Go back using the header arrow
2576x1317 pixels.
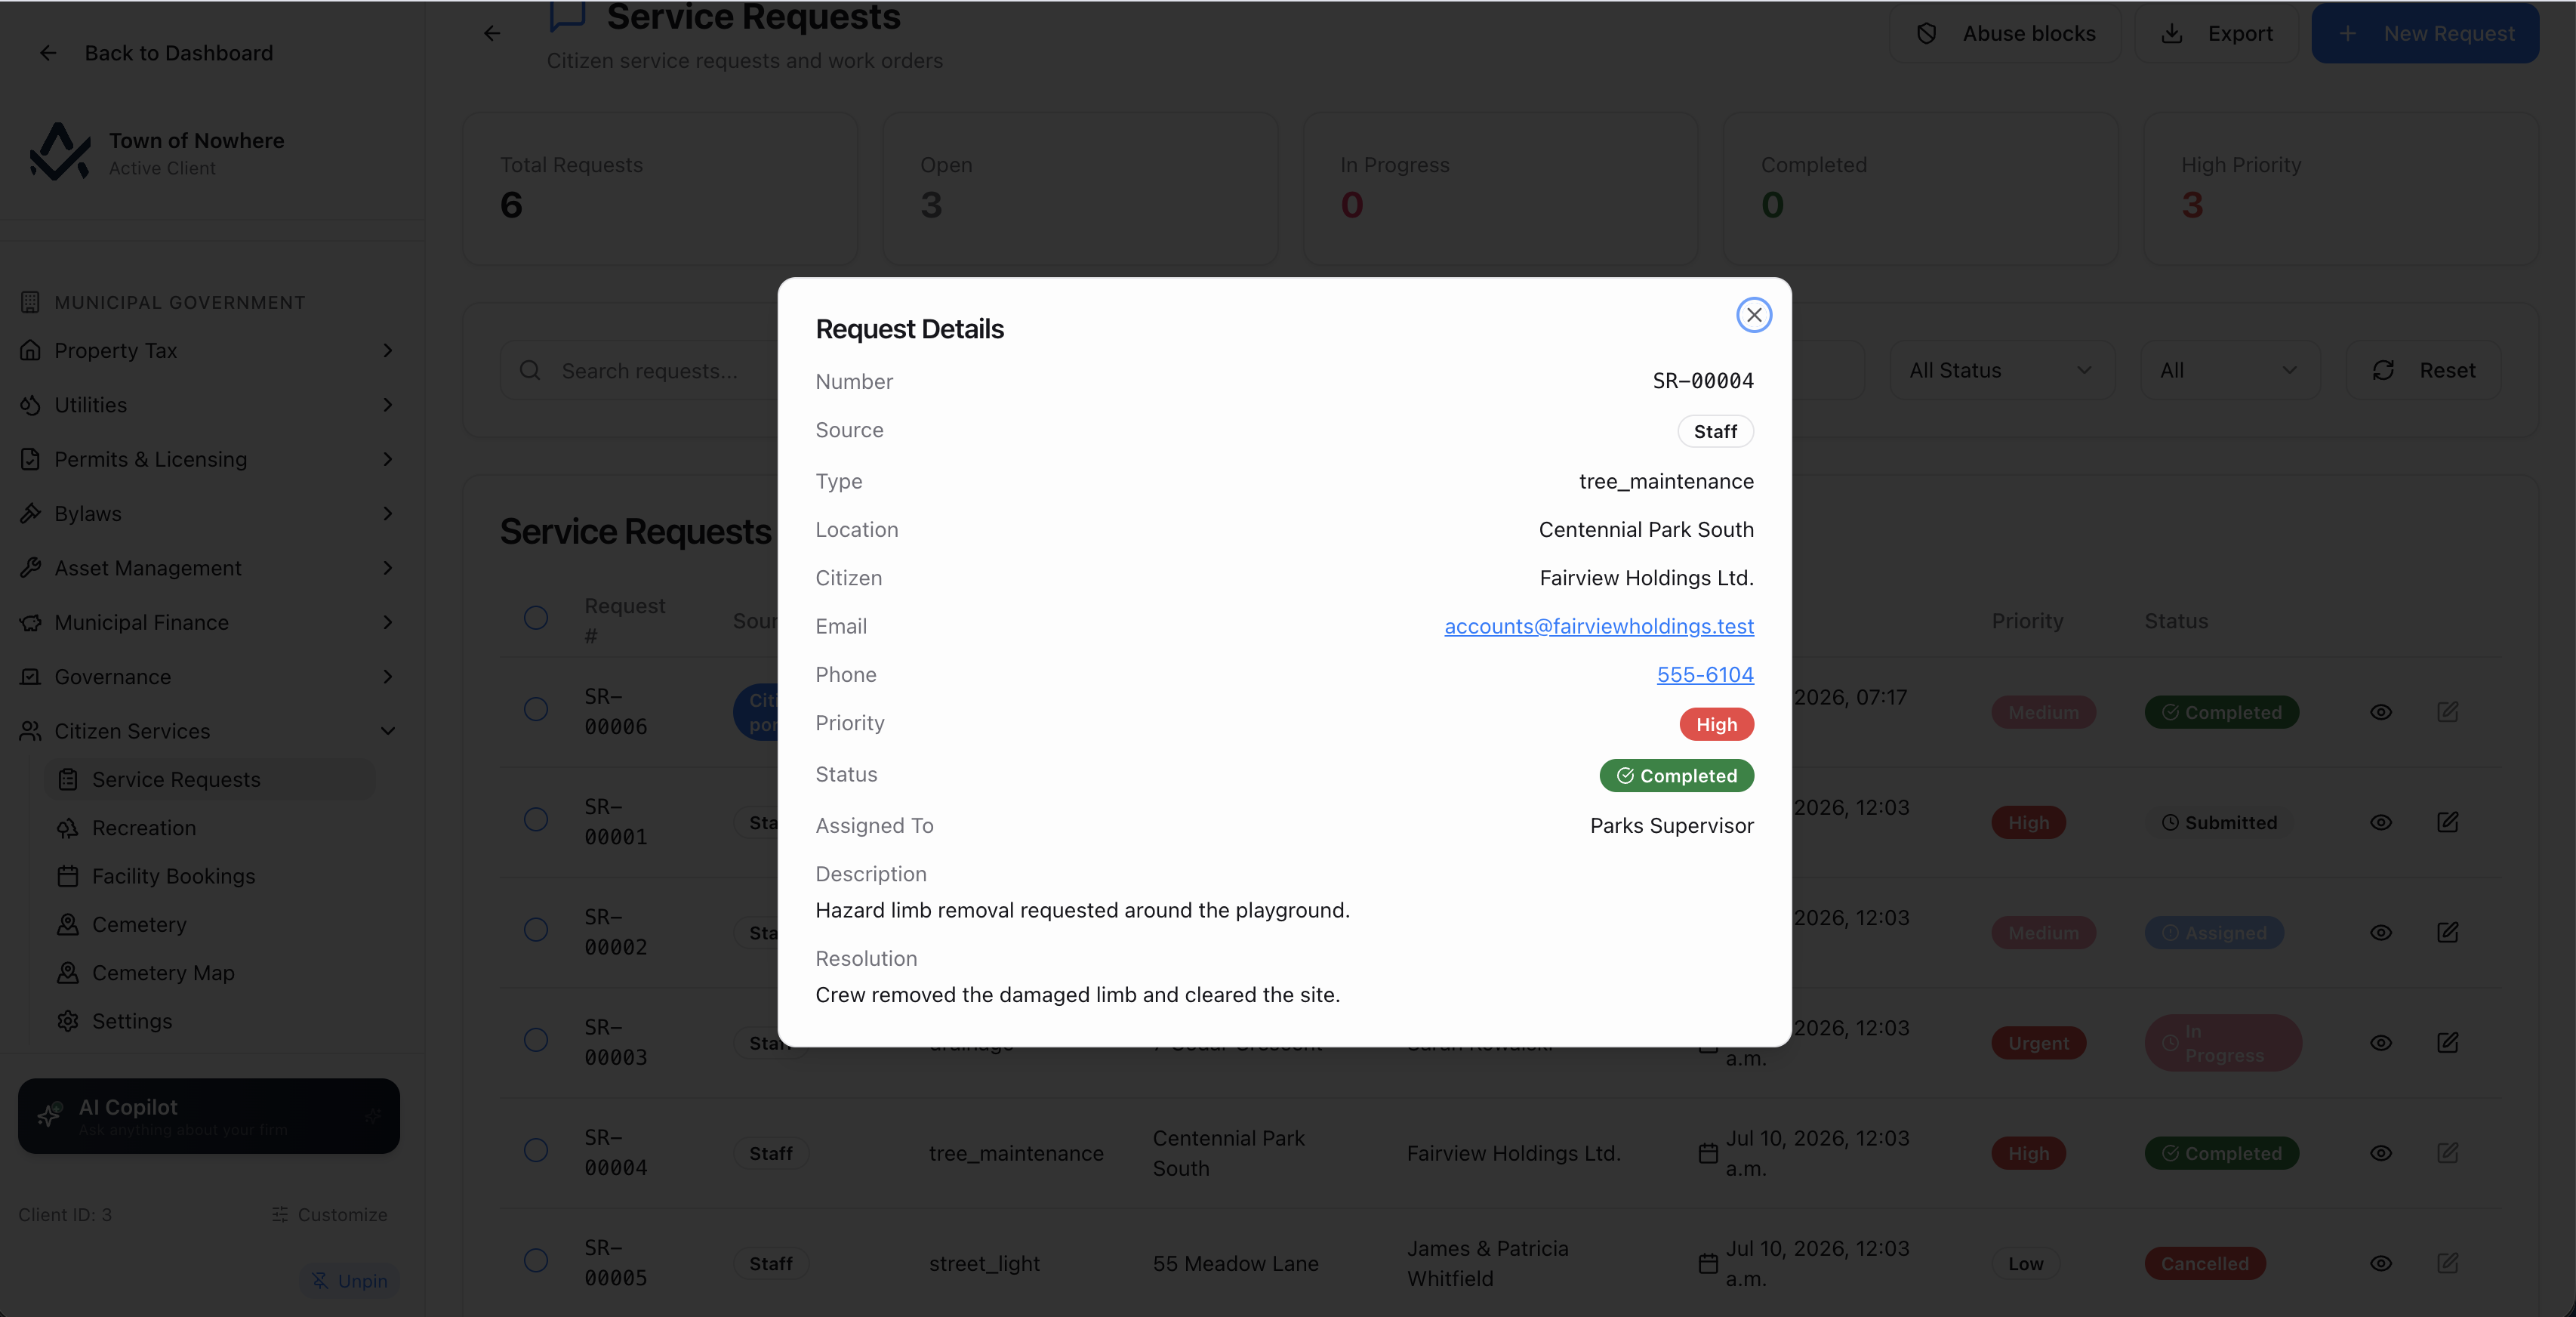492,33
